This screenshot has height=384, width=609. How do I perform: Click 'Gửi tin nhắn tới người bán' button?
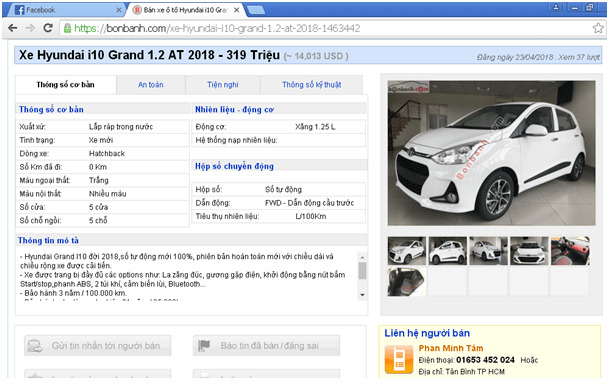(x=97, y=346)
